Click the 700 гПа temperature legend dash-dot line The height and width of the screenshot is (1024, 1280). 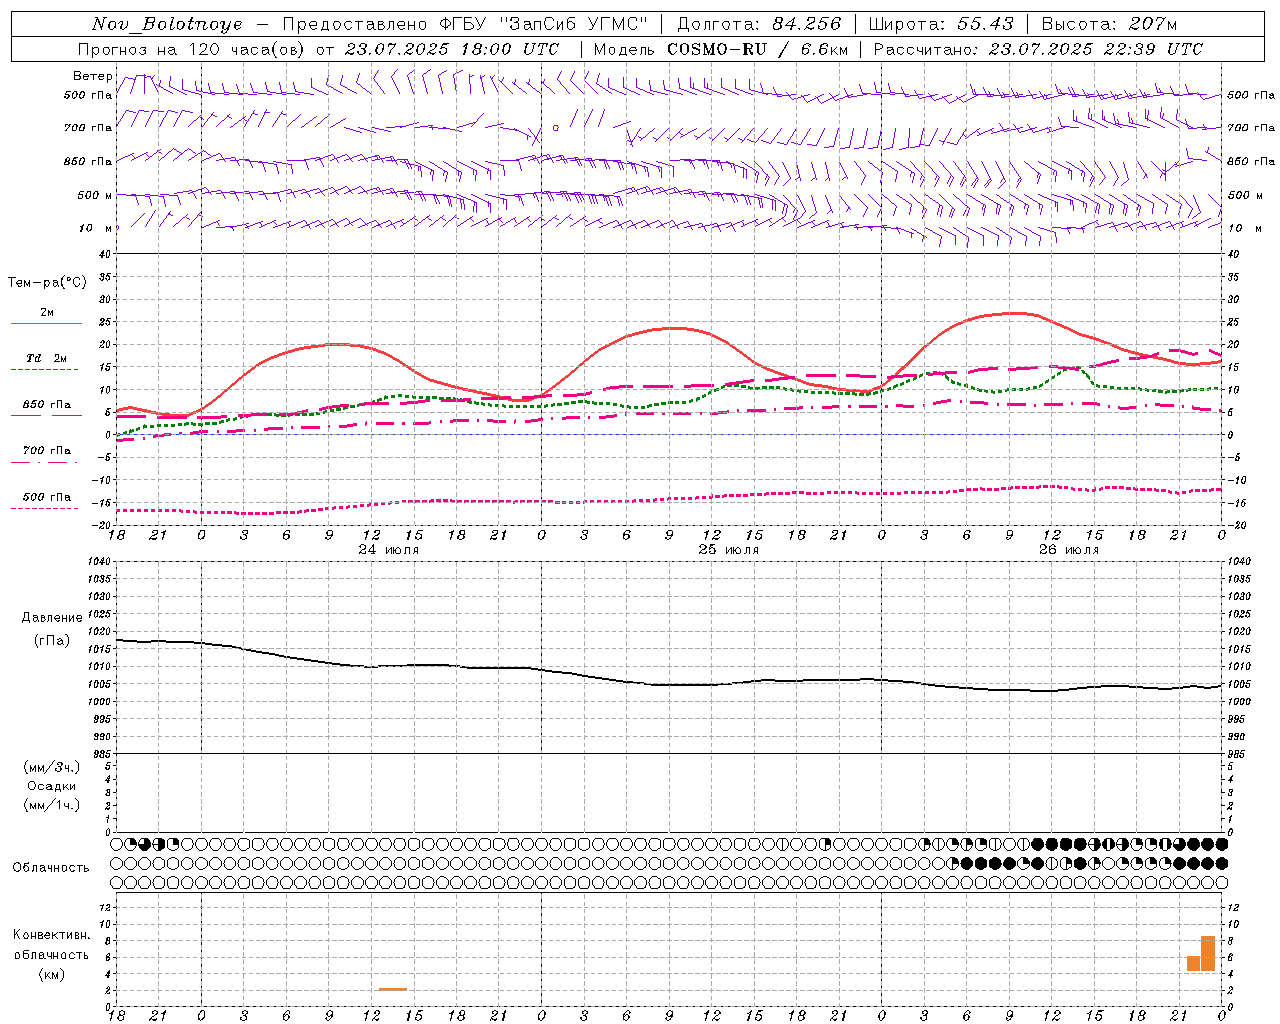tap(44, 462)
